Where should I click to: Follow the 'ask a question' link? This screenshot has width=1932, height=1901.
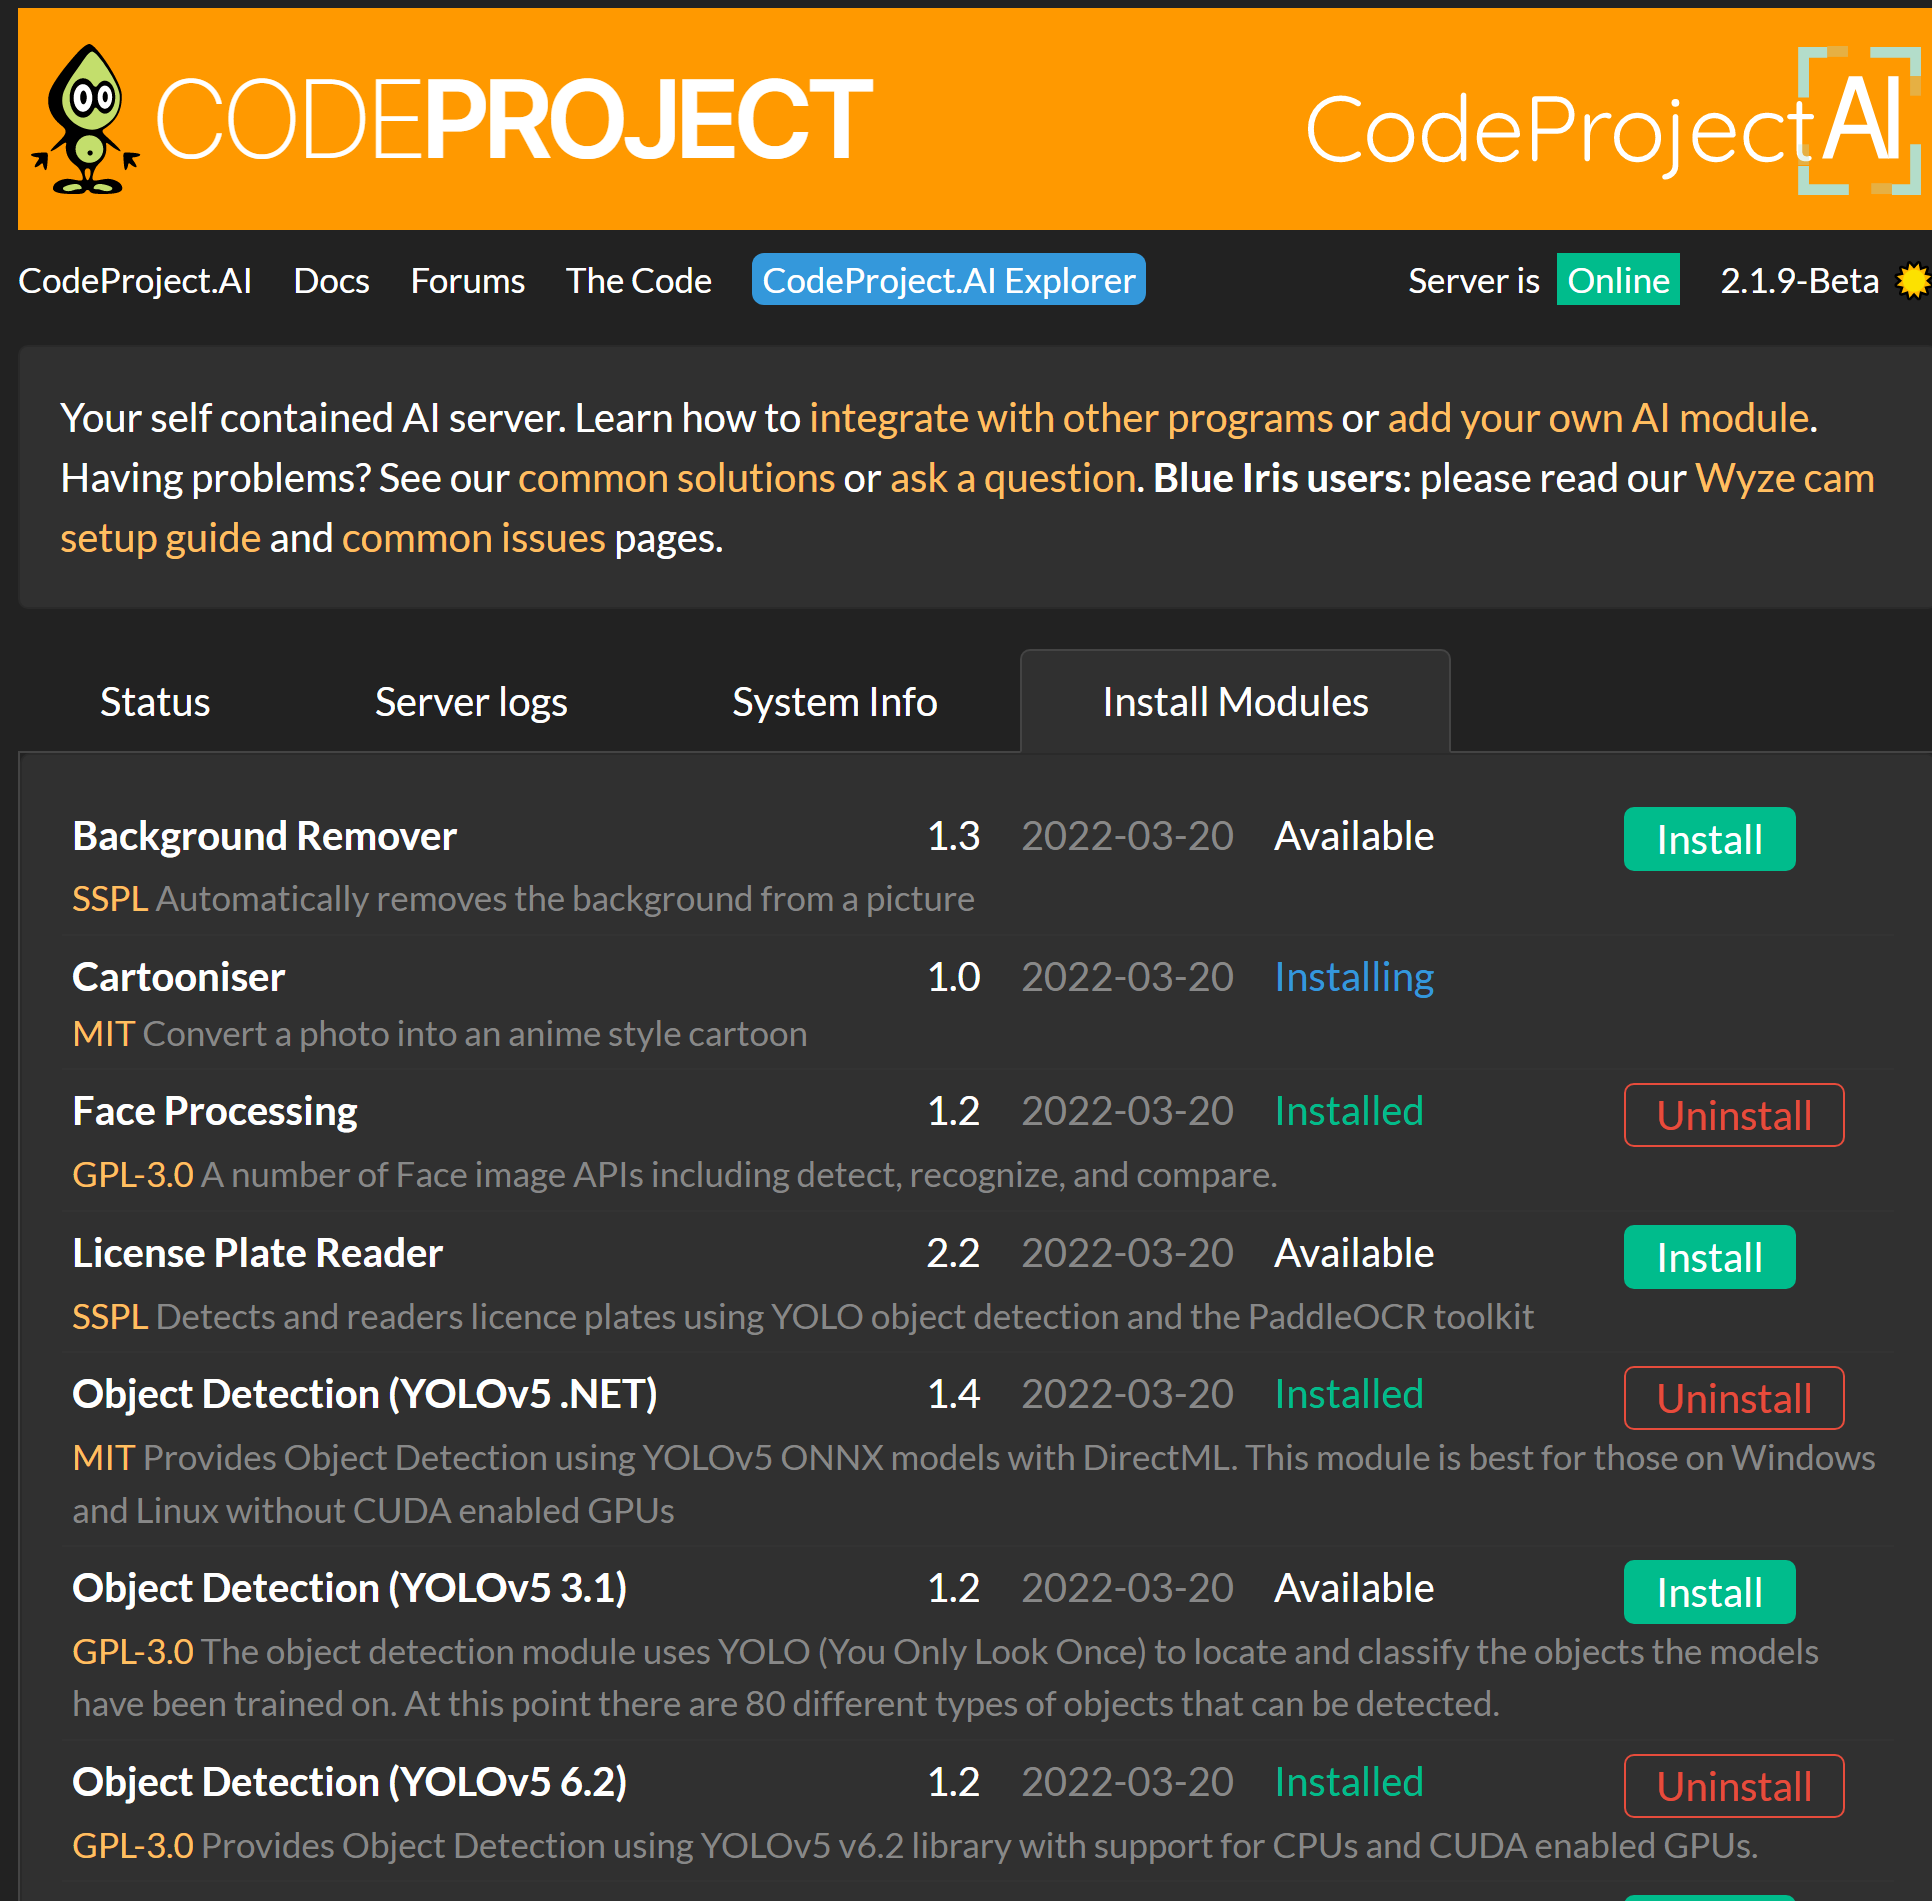click(1013, 478)
